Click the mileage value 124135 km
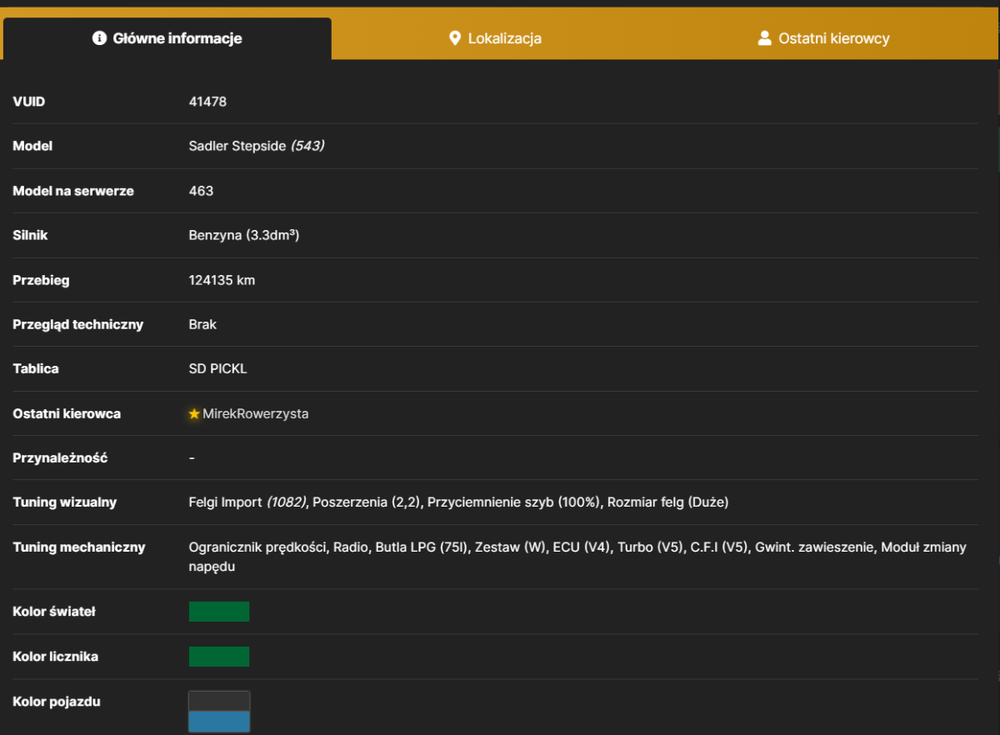 [x=221, y=280]
